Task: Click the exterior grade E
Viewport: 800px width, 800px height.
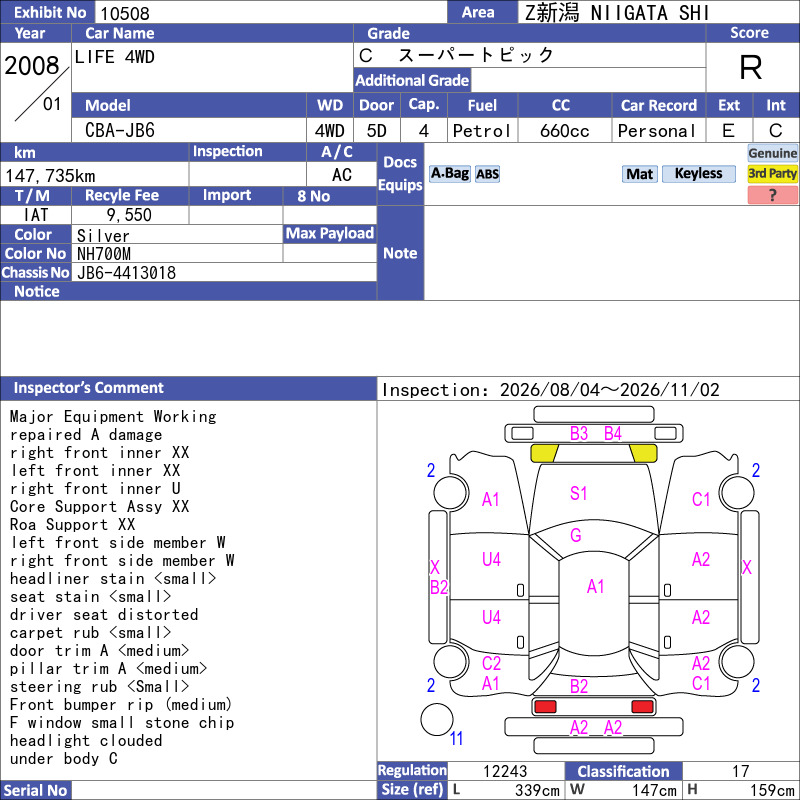Action: click(729, 131)
